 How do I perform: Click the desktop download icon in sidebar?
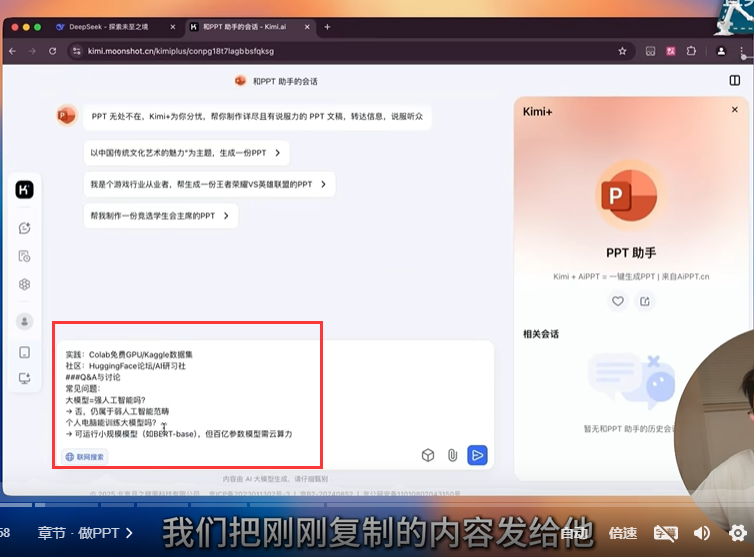point(25,378)
